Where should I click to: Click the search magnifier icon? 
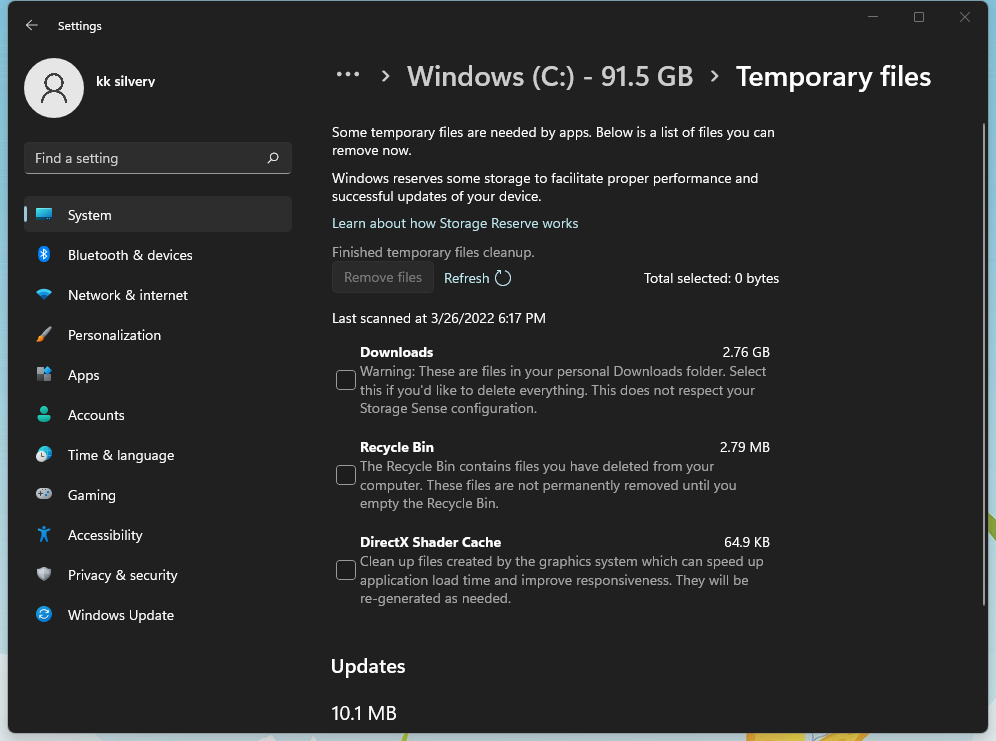[273, 158]
